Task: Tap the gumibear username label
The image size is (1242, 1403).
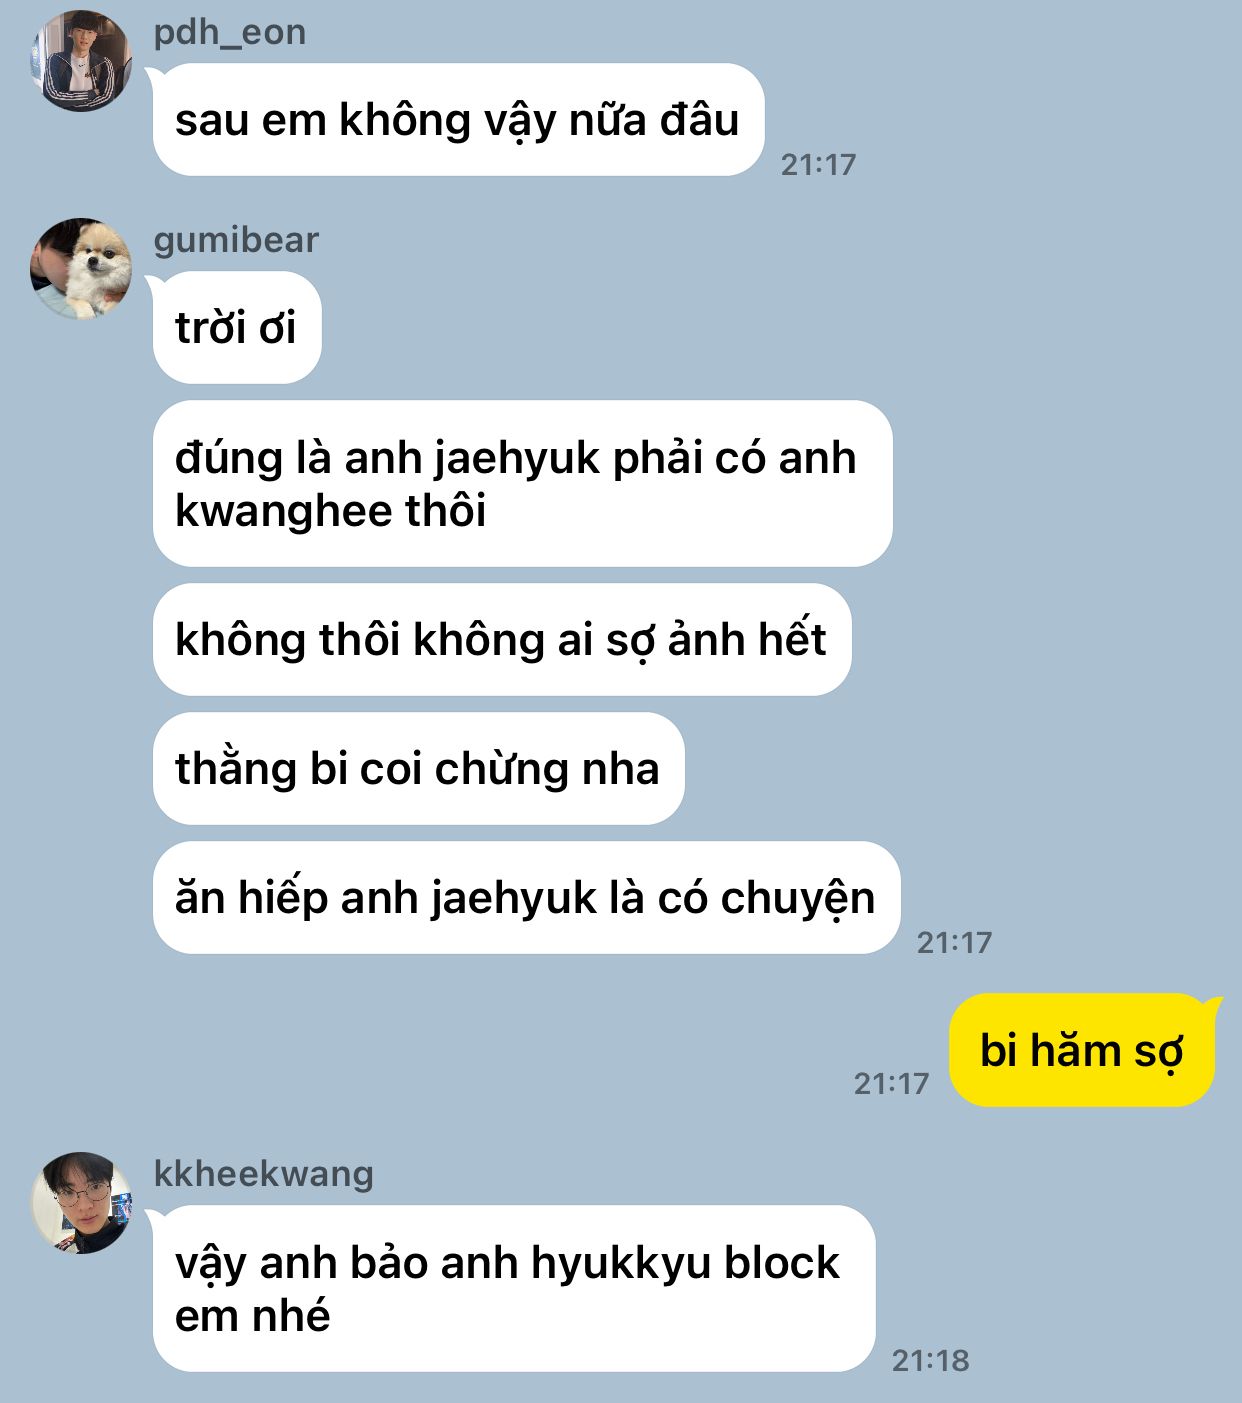Action: point(236,240)
